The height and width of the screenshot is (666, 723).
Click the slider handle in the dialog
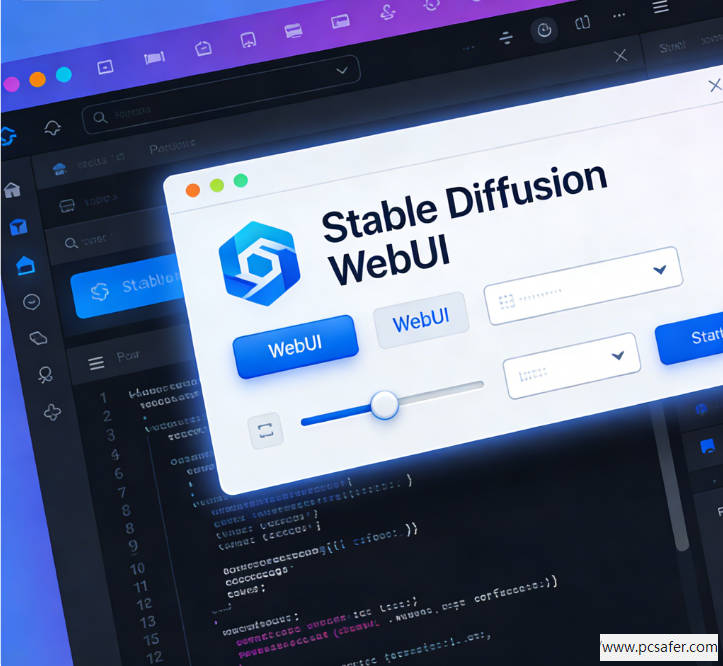tap(384, 405)
